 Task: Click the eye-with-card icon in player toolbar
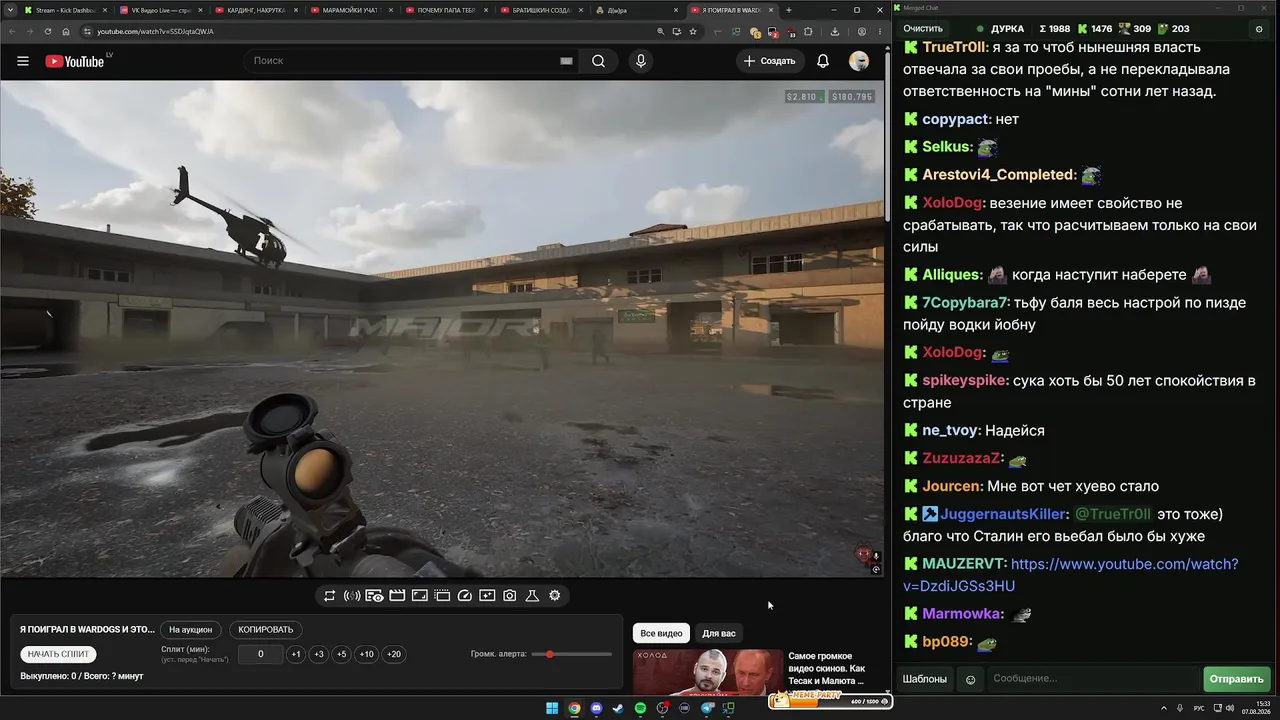click(x=374, y=596)
